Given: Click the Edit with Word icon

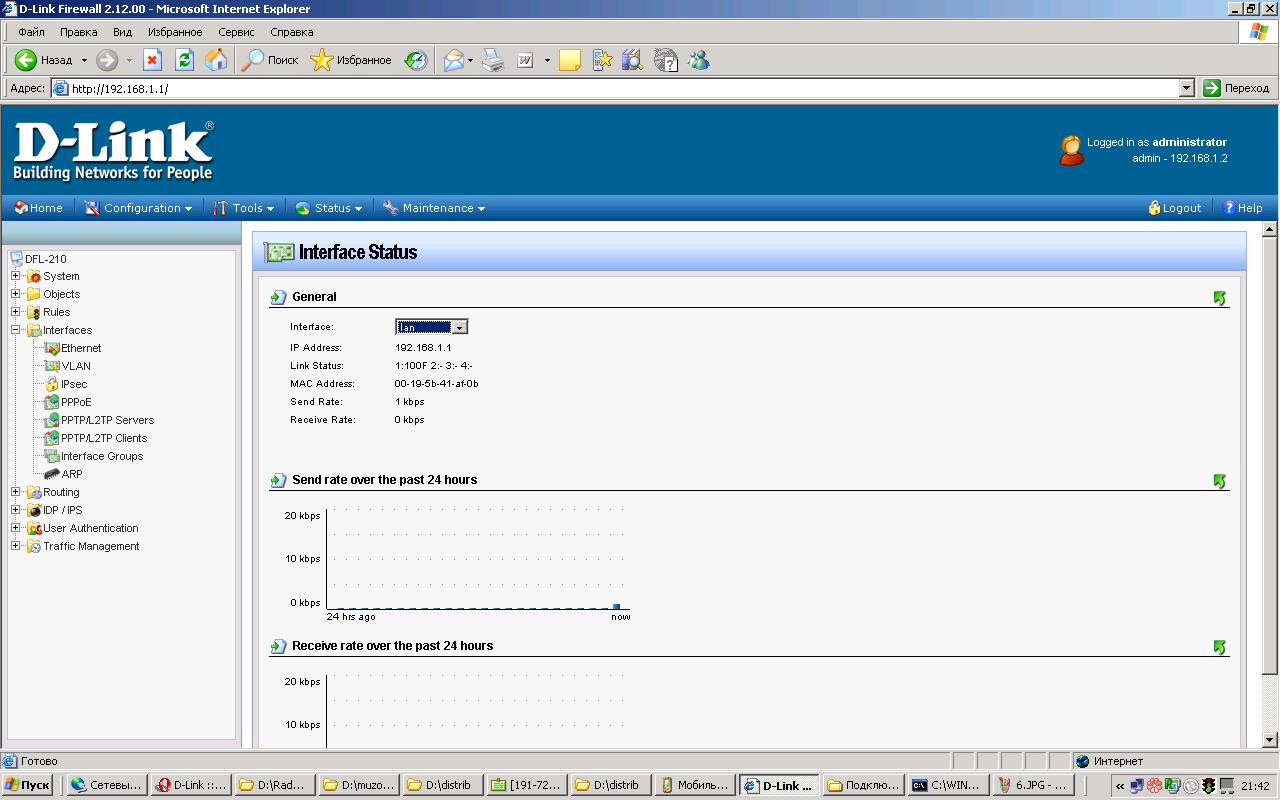Looking at the screenshot, I should 526,60.
